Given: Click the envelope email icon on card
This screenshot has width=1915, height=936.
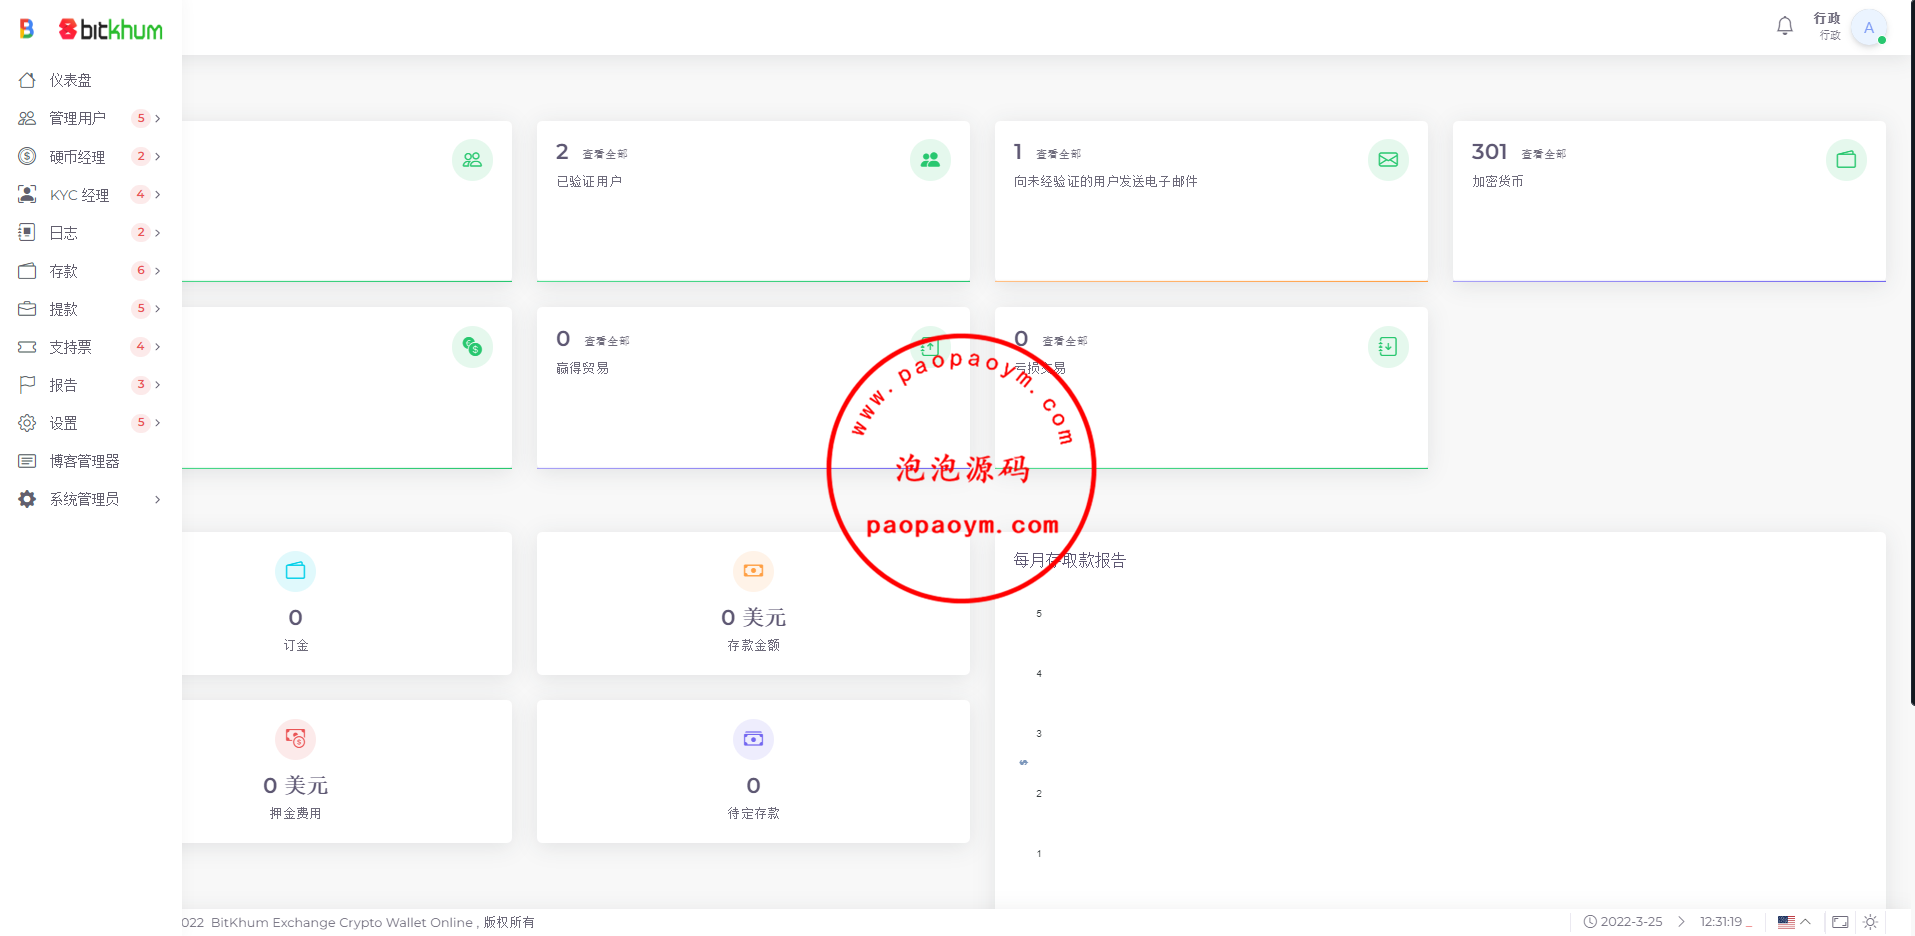Looking at the screenshot, I should [x=1388, y=160].
